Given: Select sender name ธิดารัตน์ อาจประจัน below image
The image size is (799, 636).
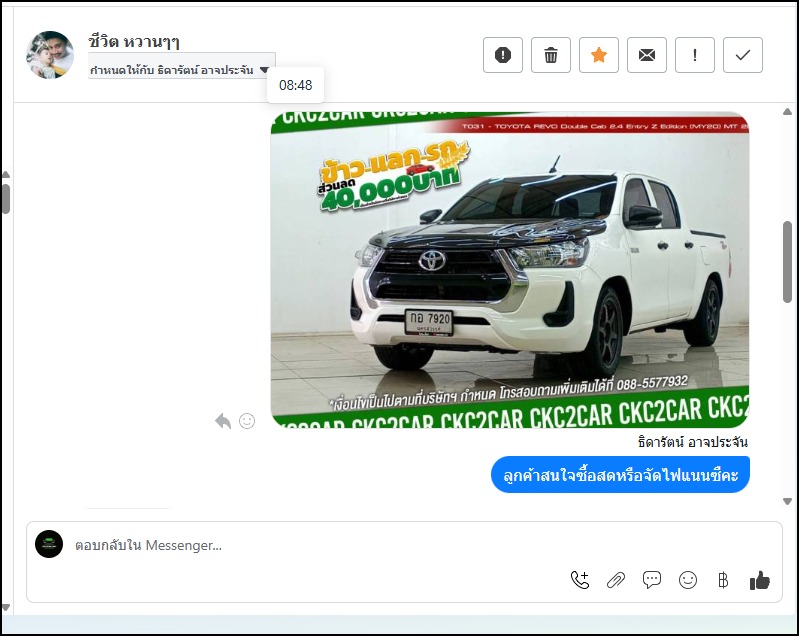Looking at the screenshot, I should pyautogui.click(x=693, y=442).
